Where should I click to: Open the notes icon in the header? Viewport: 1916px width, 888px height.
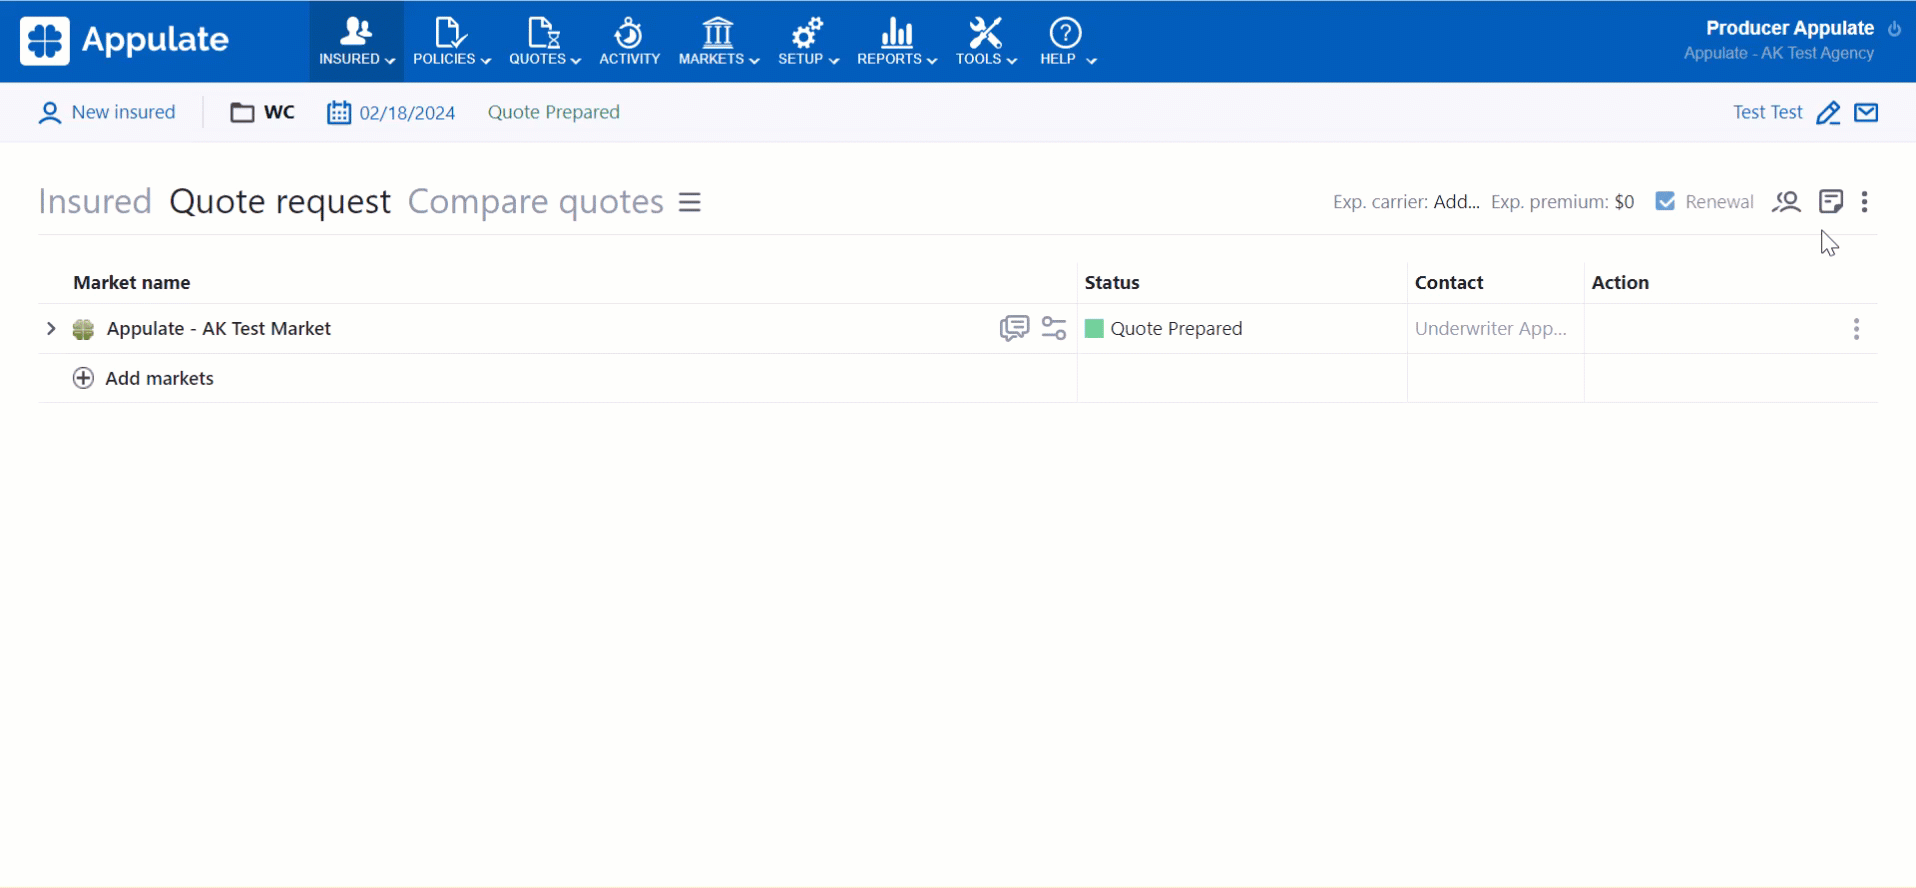[1830, 202]
